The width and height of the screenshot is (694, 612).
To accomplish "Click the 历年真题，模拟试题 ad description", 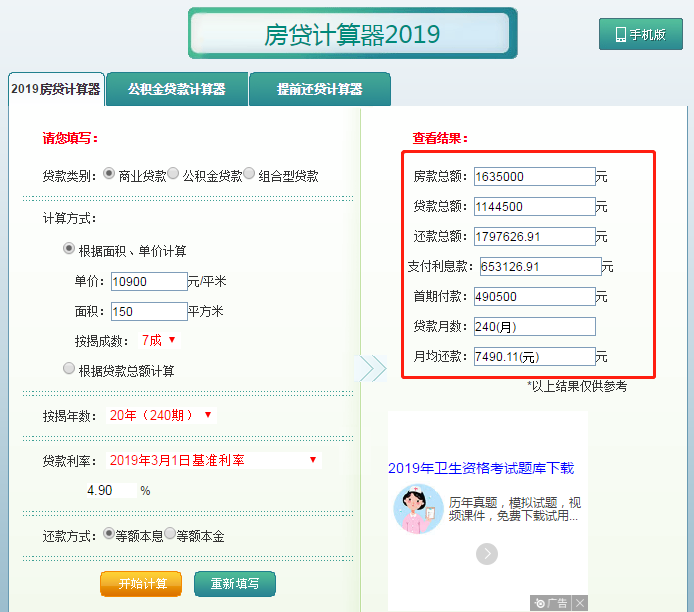I will [x=514, y=509].
